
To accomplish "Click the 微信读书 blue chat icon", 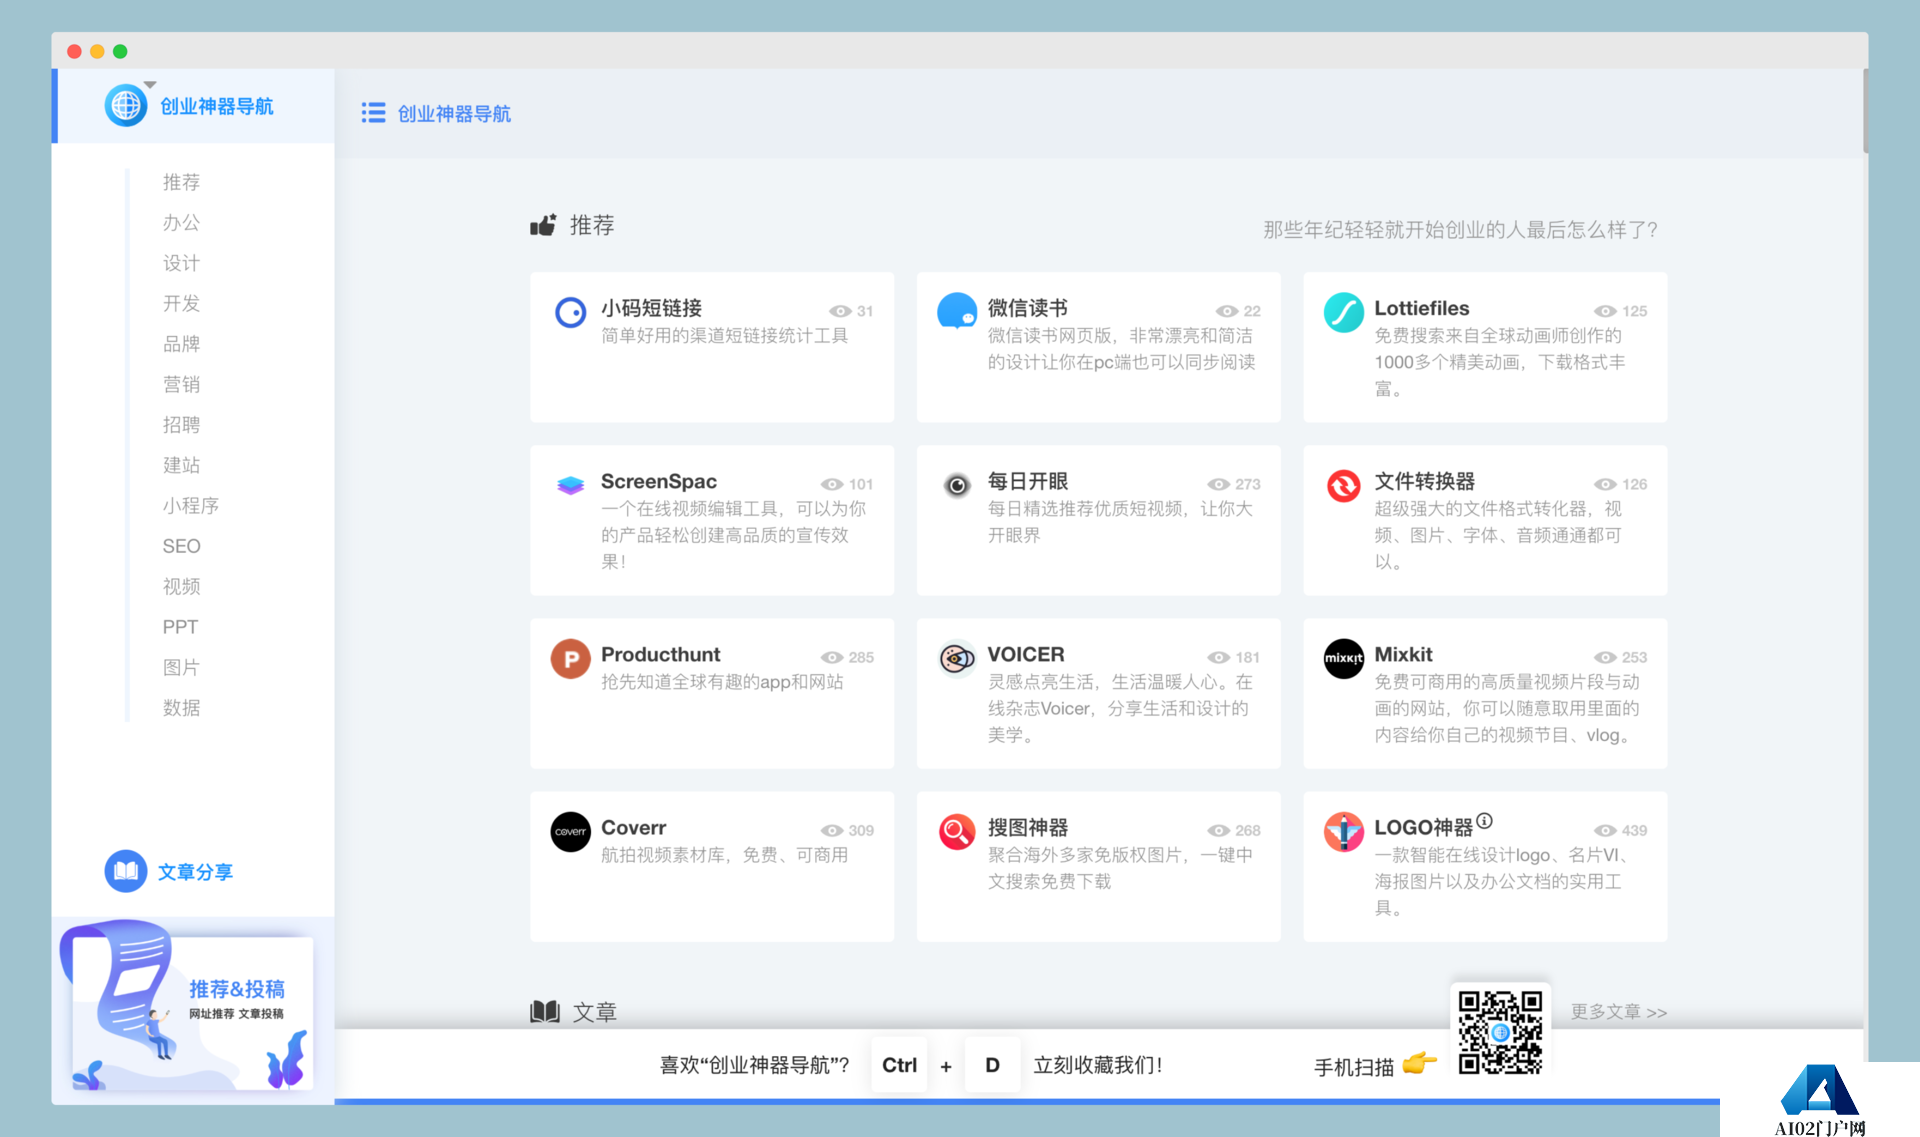I will (957, 311).
